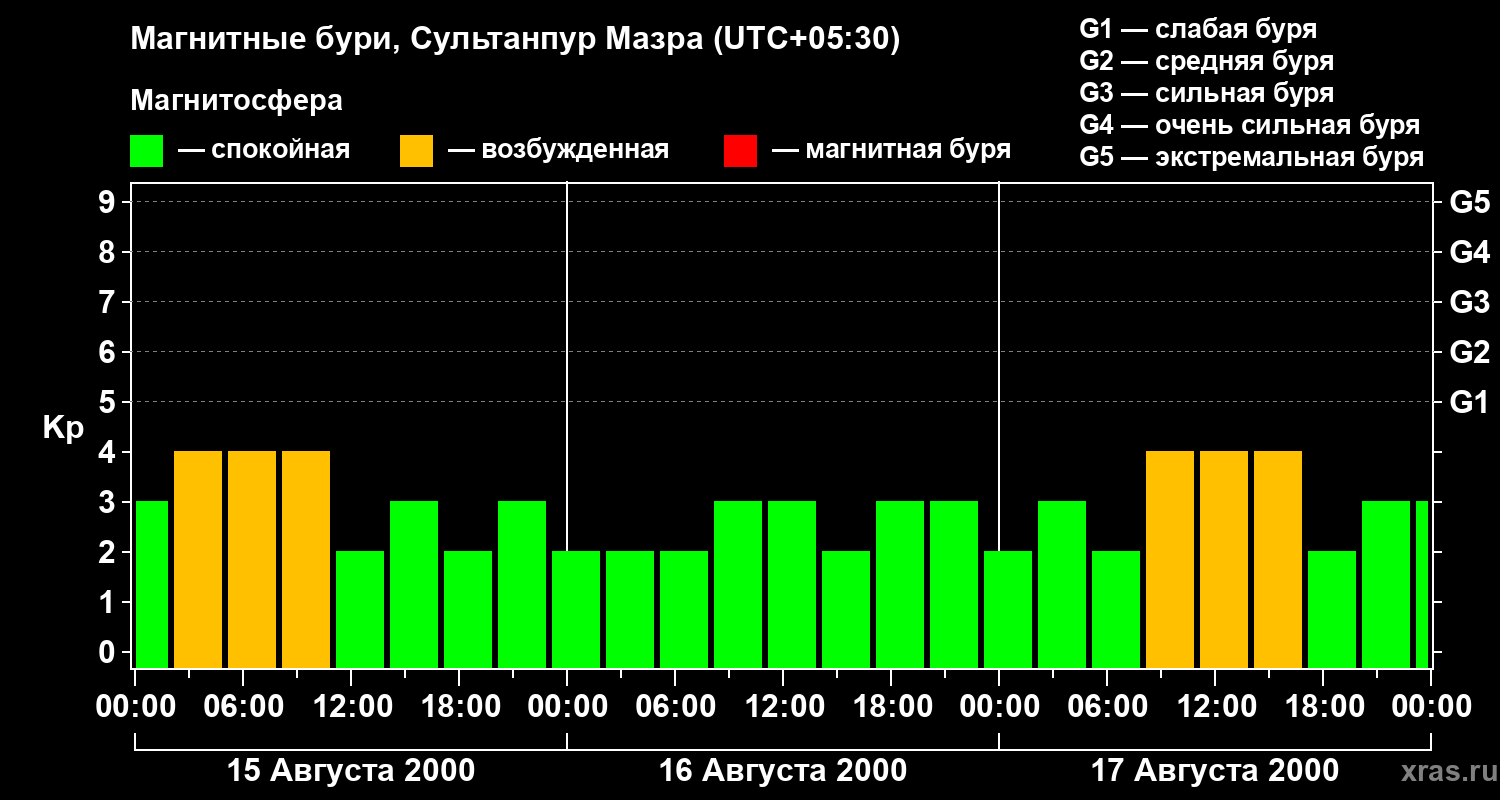Click the "12:00" time label above 16 Августа
The height and width of the screenshot is (800, 1500).
[783, 707]
